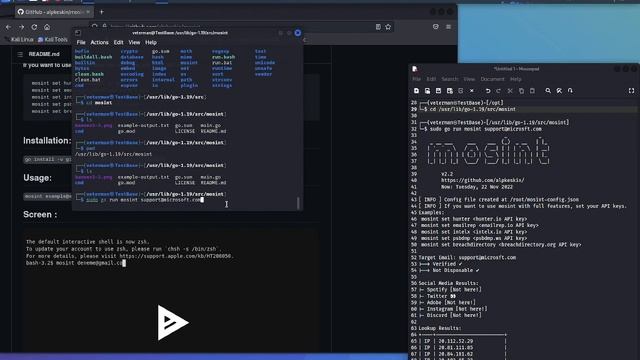Click the Save As icon in Mousepad toolbar
Viewport: 640px width, 360px height.
449,91
